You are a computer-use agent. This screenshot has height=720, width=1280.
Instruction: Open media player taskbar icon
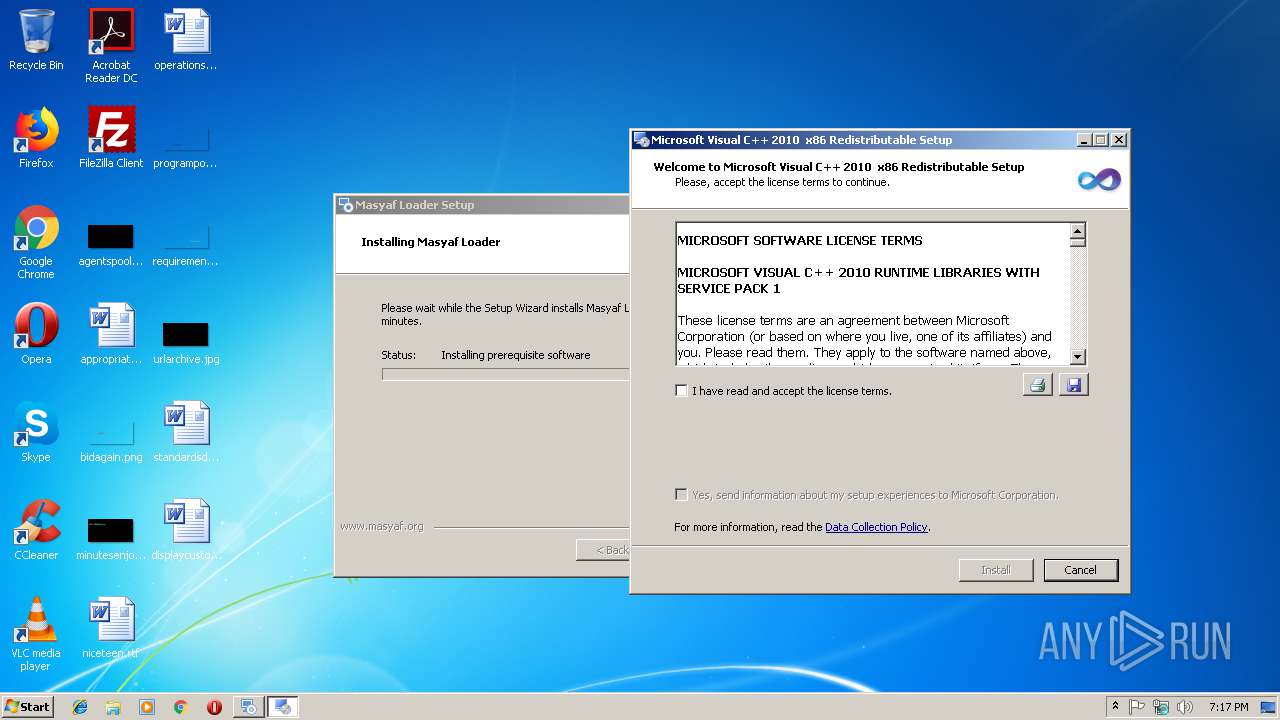tap(147, 707)
